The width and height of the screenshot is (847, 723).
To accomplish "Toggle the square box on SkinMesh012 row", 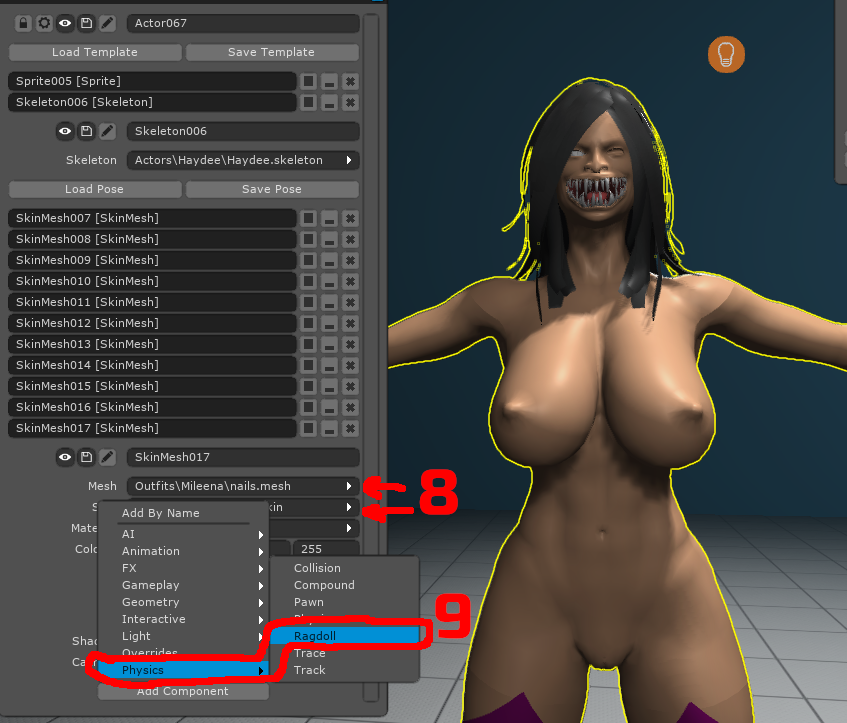I will coord(308,323).
